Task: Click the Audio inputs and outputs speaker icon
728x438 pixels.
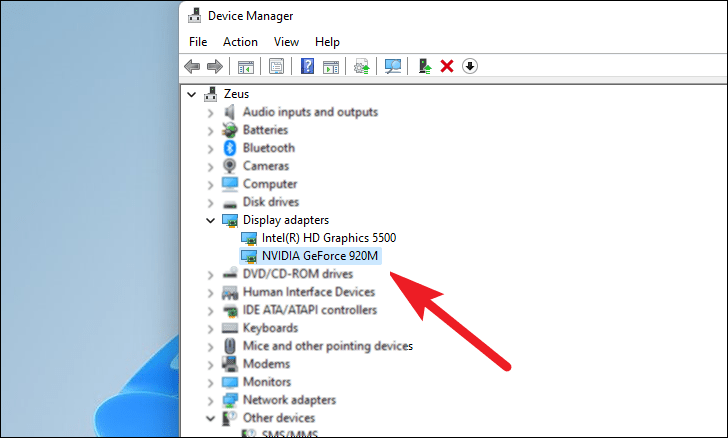Action: click(229, 112)
